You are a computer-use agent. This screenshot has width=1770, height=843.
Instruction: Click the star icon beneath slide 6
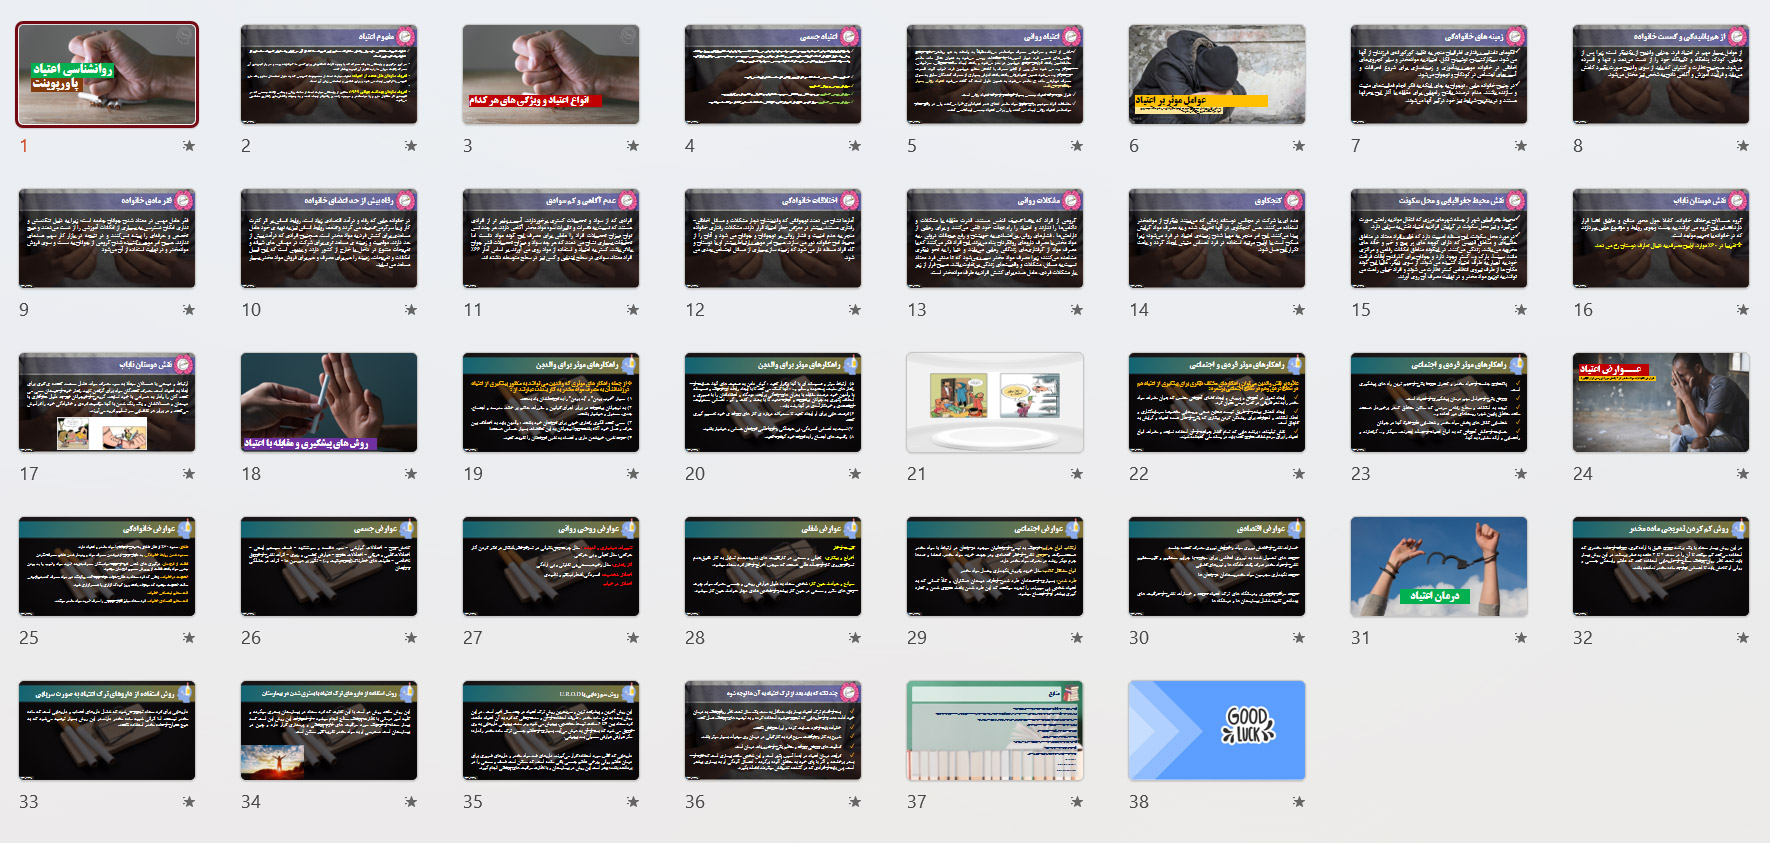pos(1299,146)
